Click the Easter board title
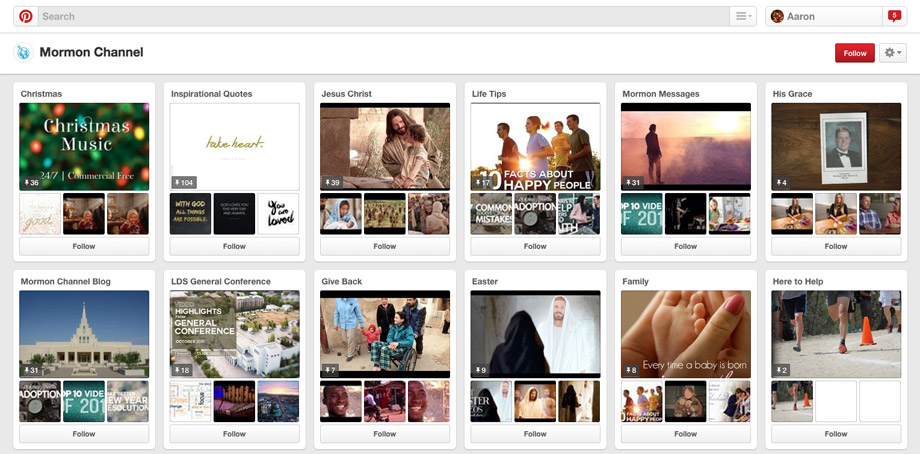The image size is (920, 454). tap(485, 282)
